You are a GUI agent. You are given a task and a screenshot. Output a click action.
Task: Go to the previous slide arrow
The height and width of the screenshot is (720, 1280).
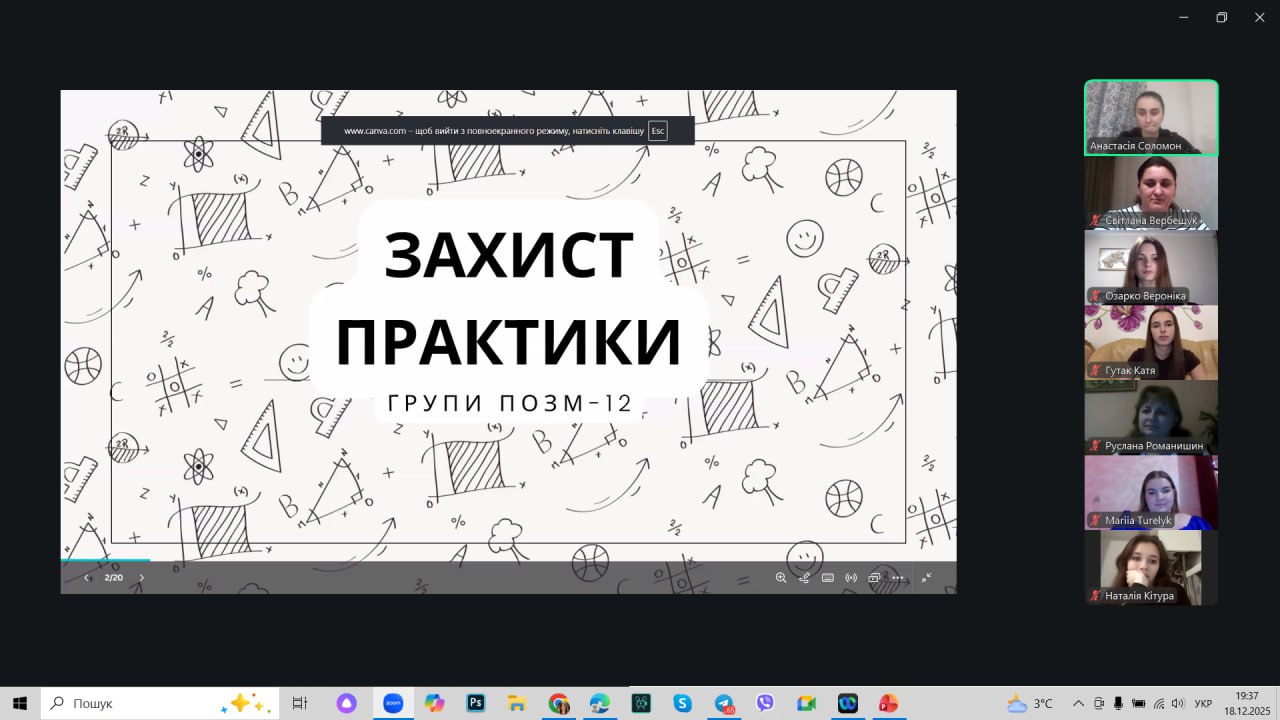87,578
